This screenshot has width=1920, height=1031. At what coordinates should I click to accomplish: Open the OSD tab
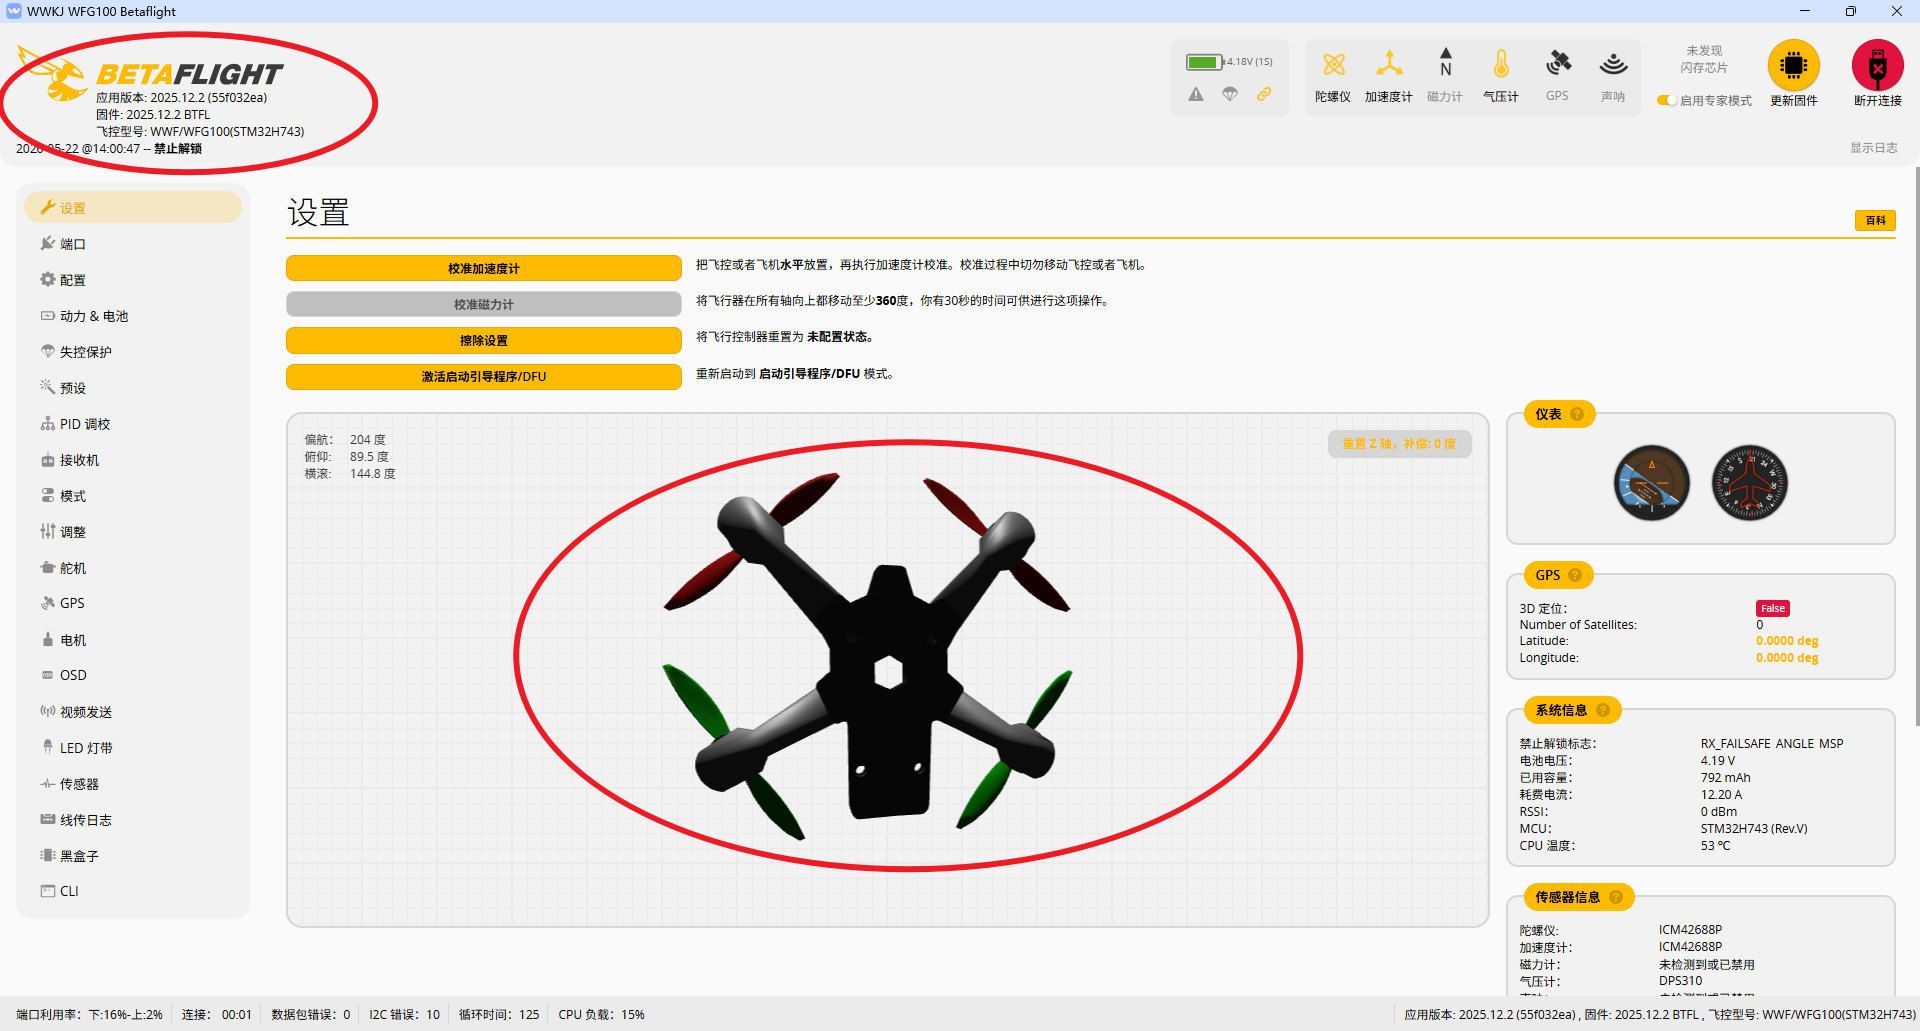pos(133,675)
